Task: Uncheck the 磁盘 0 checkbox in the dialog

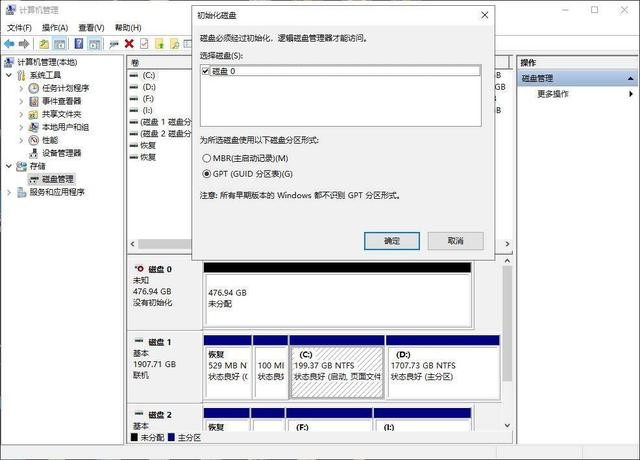Action: click(206, 71)
